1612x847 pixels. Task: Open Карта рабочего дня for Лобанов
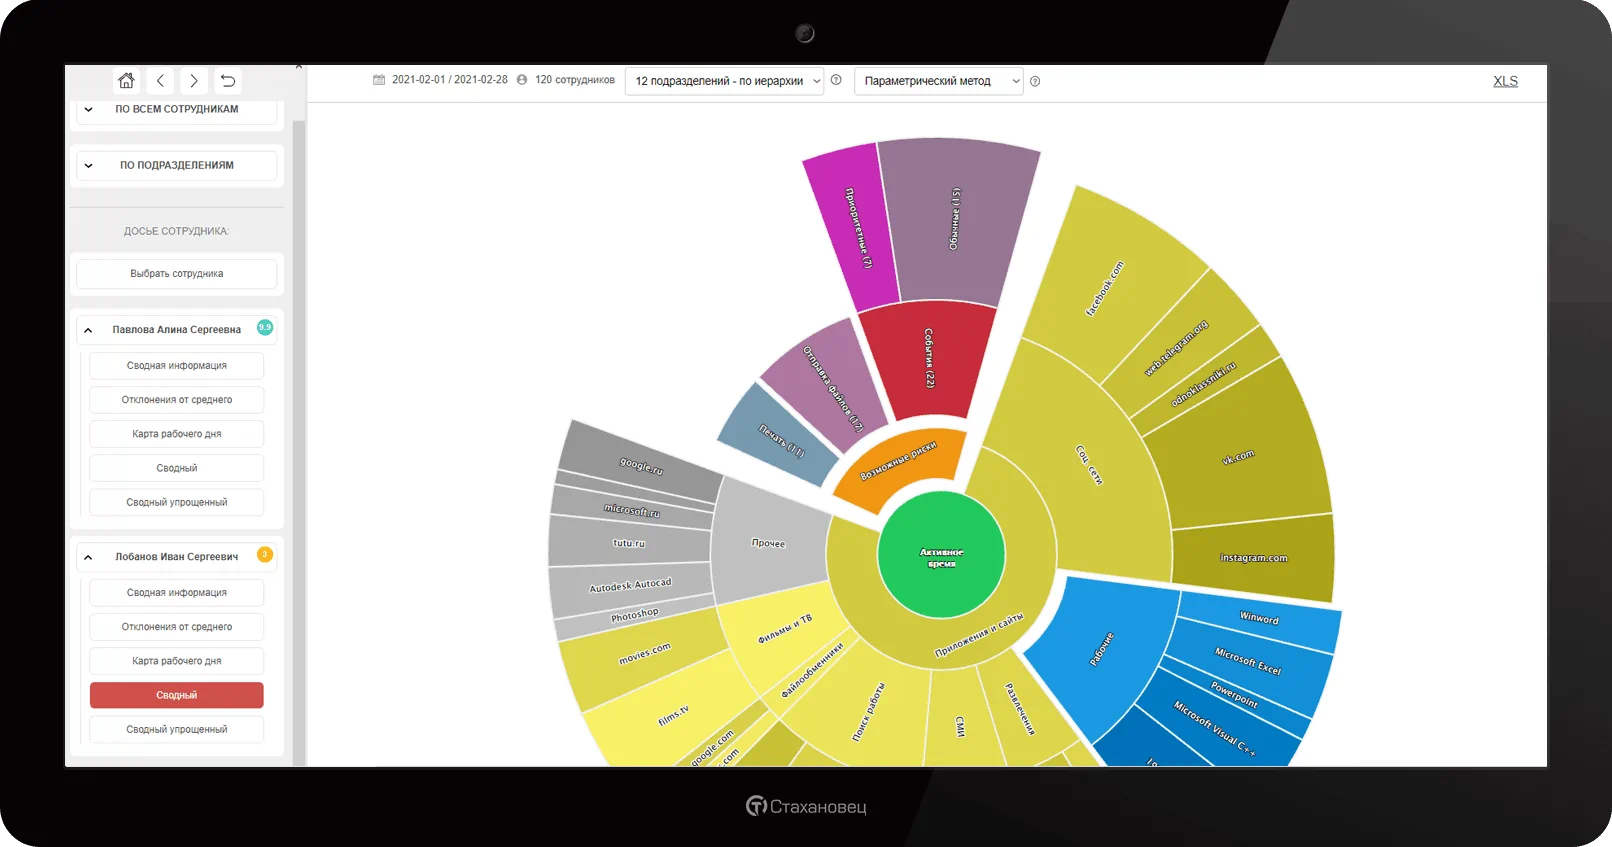177,661
